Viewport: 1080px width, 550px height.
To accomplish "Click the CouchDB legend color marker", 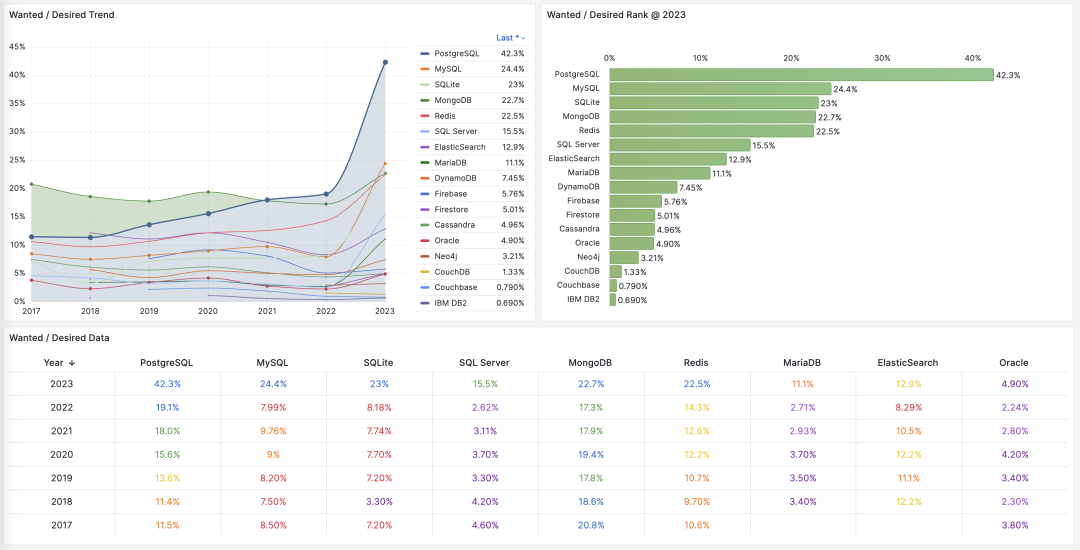I will tap(425, 272).
